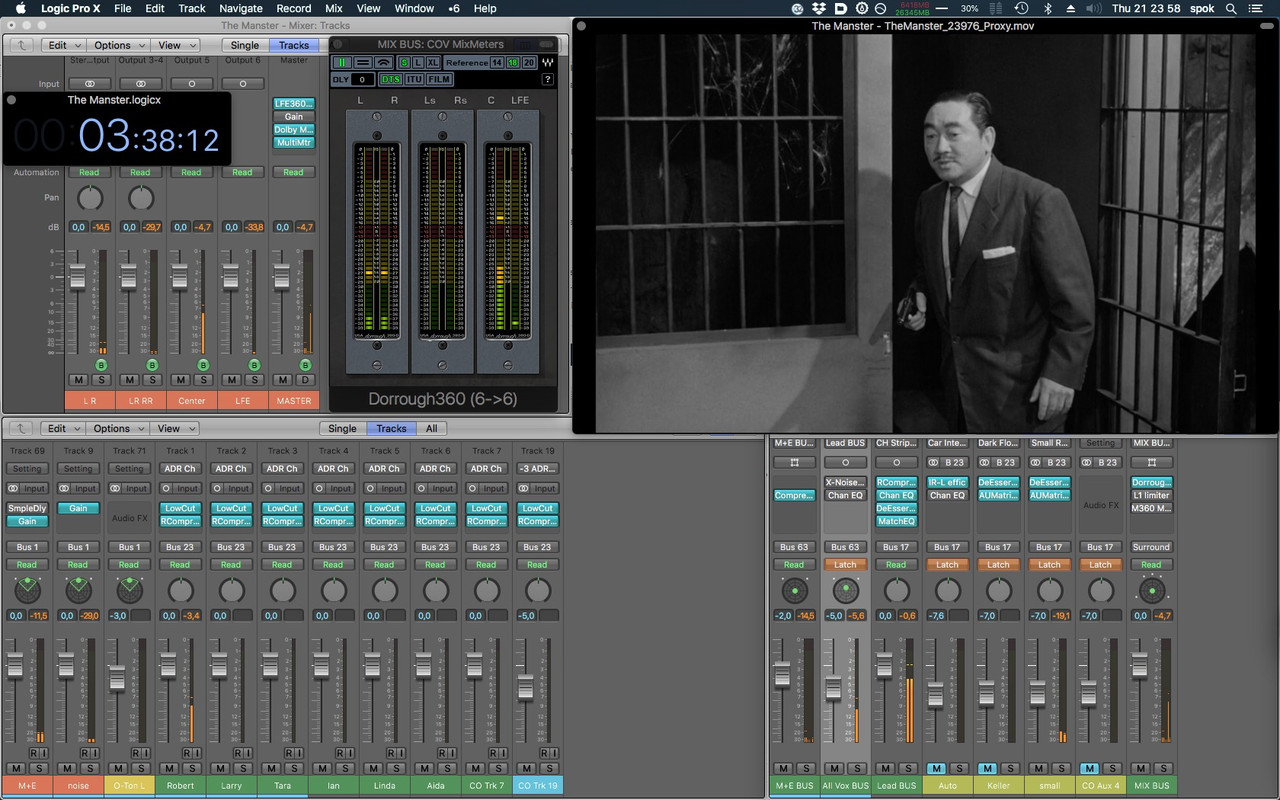
Task: Select reference level 20 in MixMeters
Action: [x=528, y=62]
